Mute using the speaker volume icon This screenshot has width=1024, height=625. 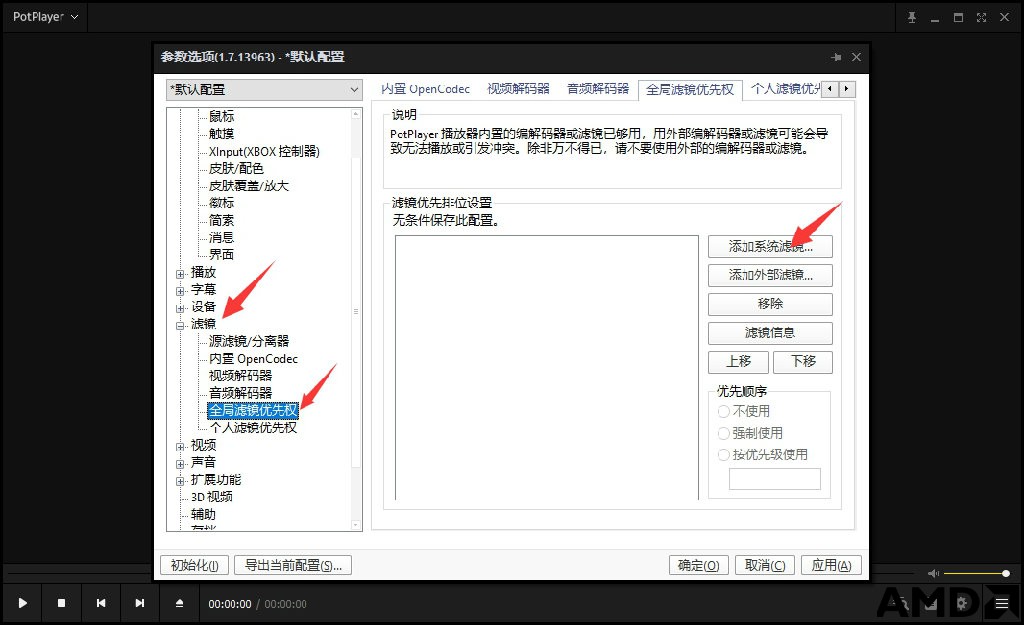(x=933, y=573)
